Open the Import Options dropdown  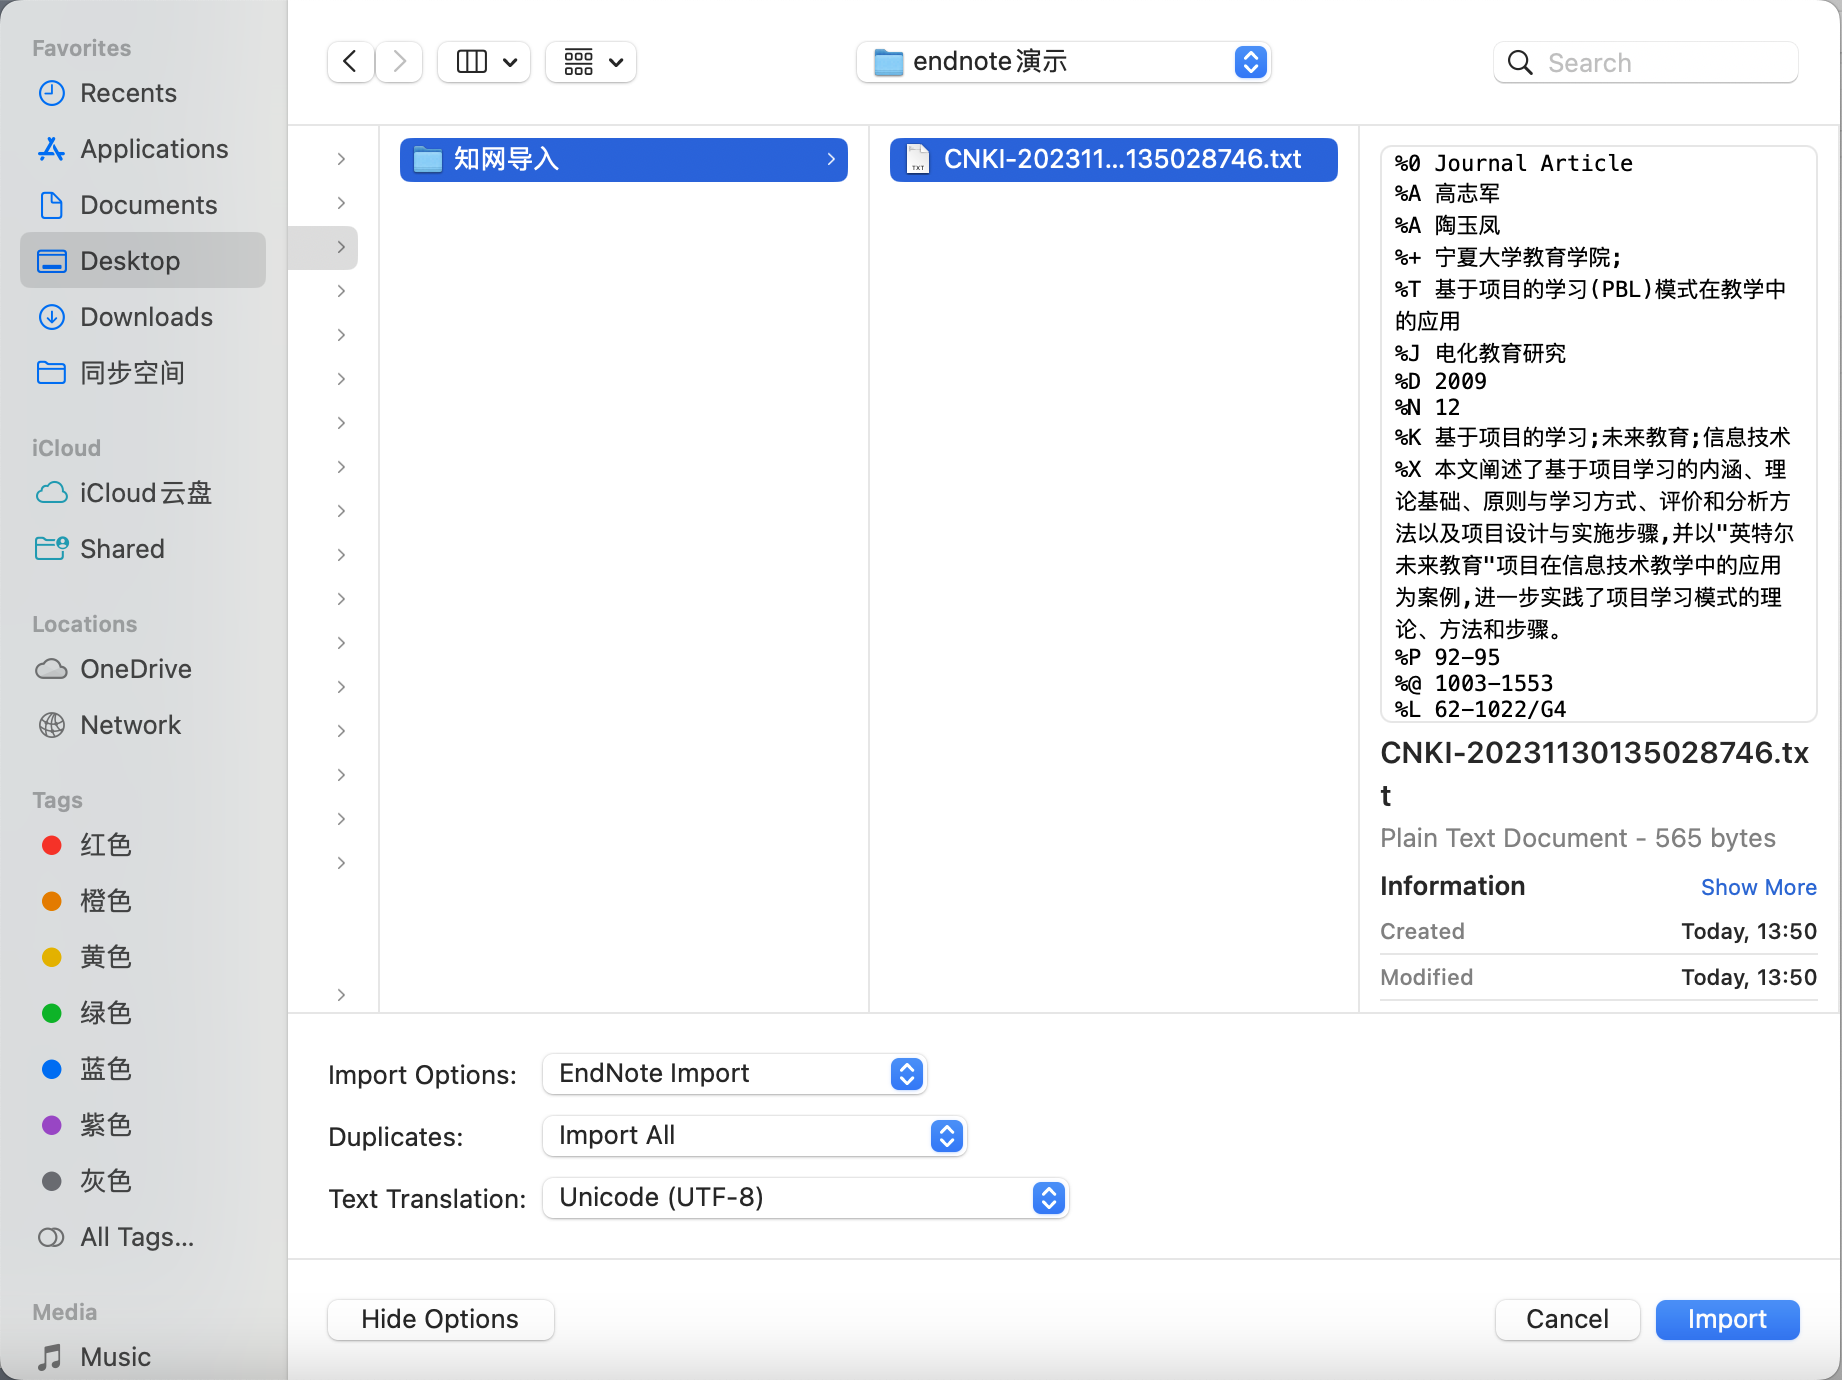(734, 1073)
